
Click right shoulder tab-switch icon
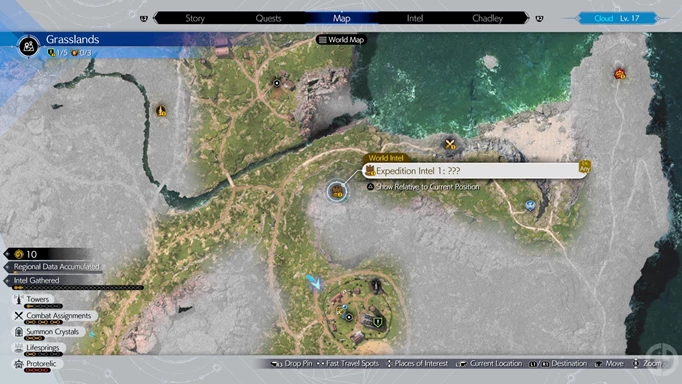pos(539,18)
